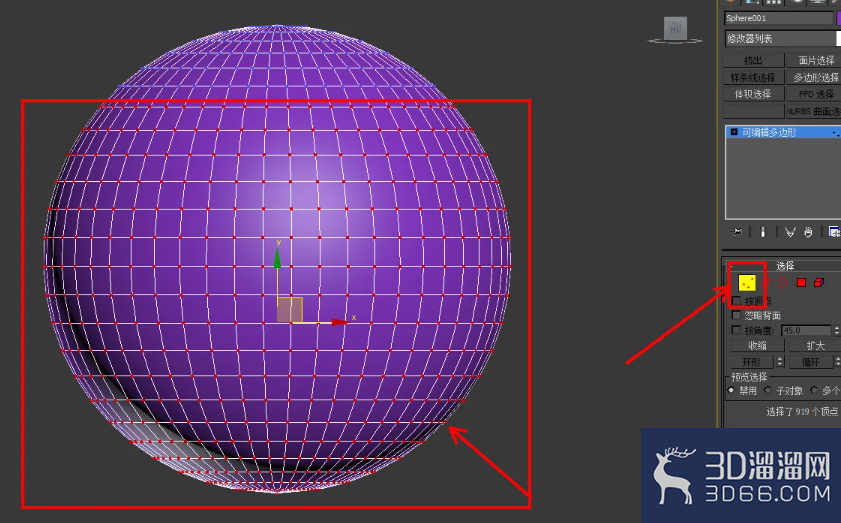Collapse the 选择 rollout header
Image resolution: width=841 pixels, height=523 pixels.
click(x=783, y=266)
